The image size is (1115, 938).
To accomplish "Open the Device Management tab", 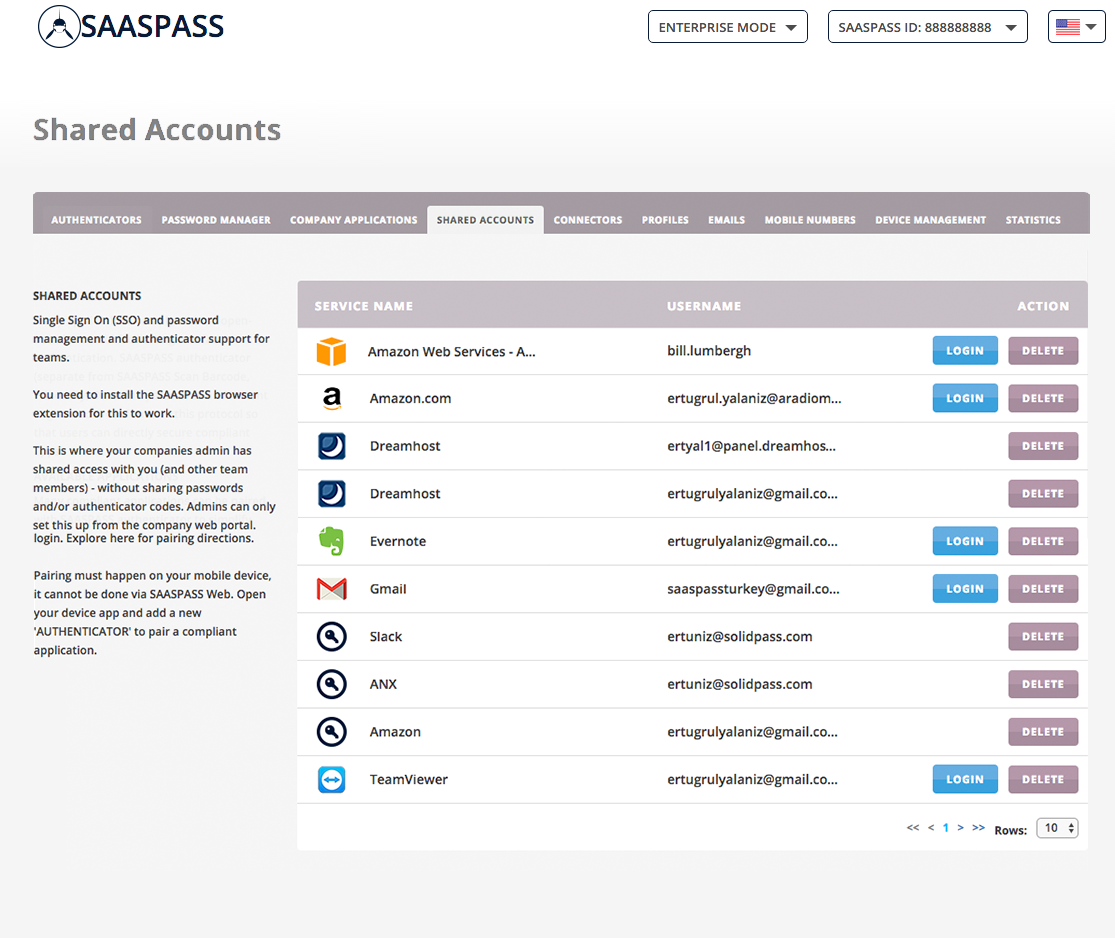I will point(931,220).
